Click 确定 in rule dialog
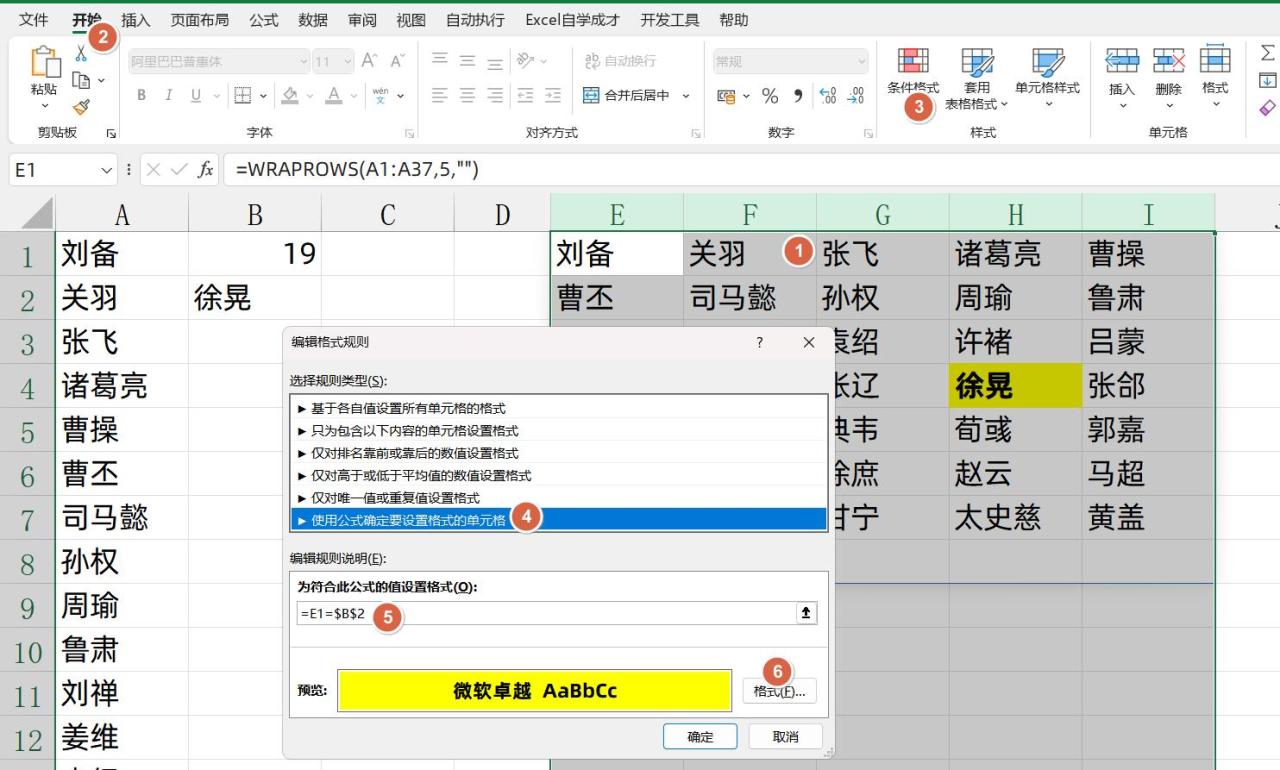 coord(700,737)
